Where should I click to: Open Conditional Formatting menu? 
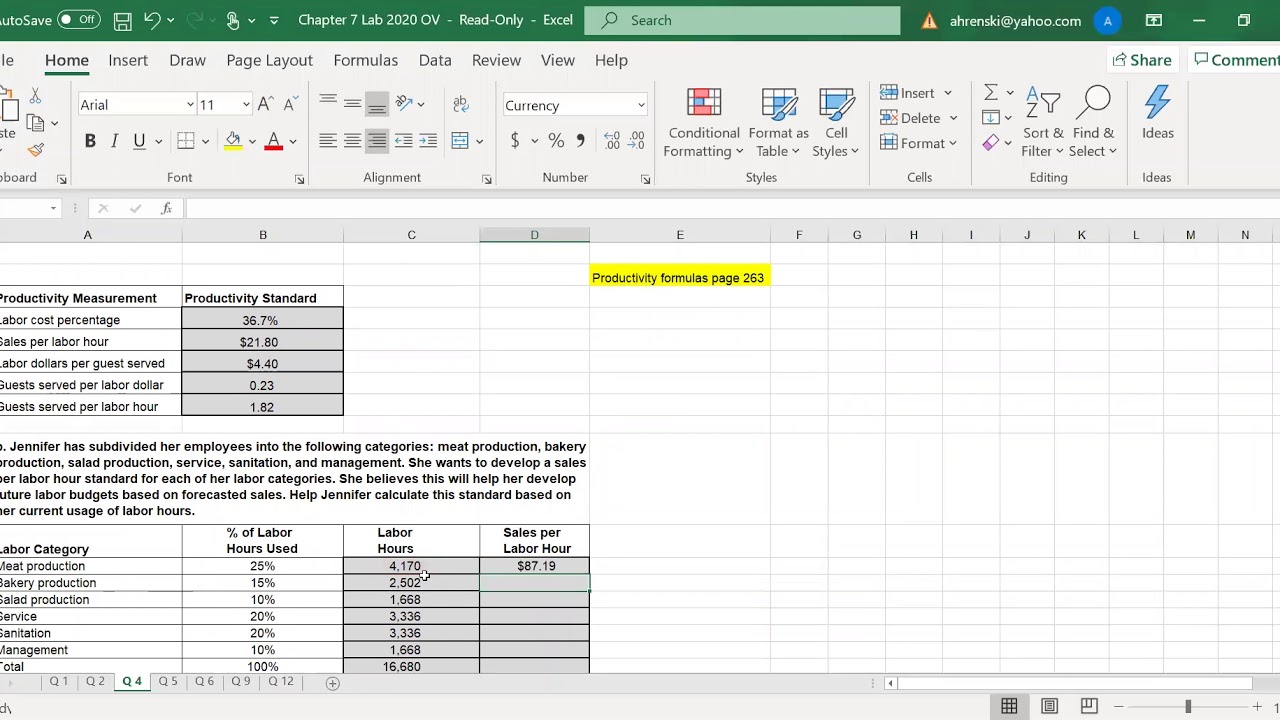tap(704, 124)
